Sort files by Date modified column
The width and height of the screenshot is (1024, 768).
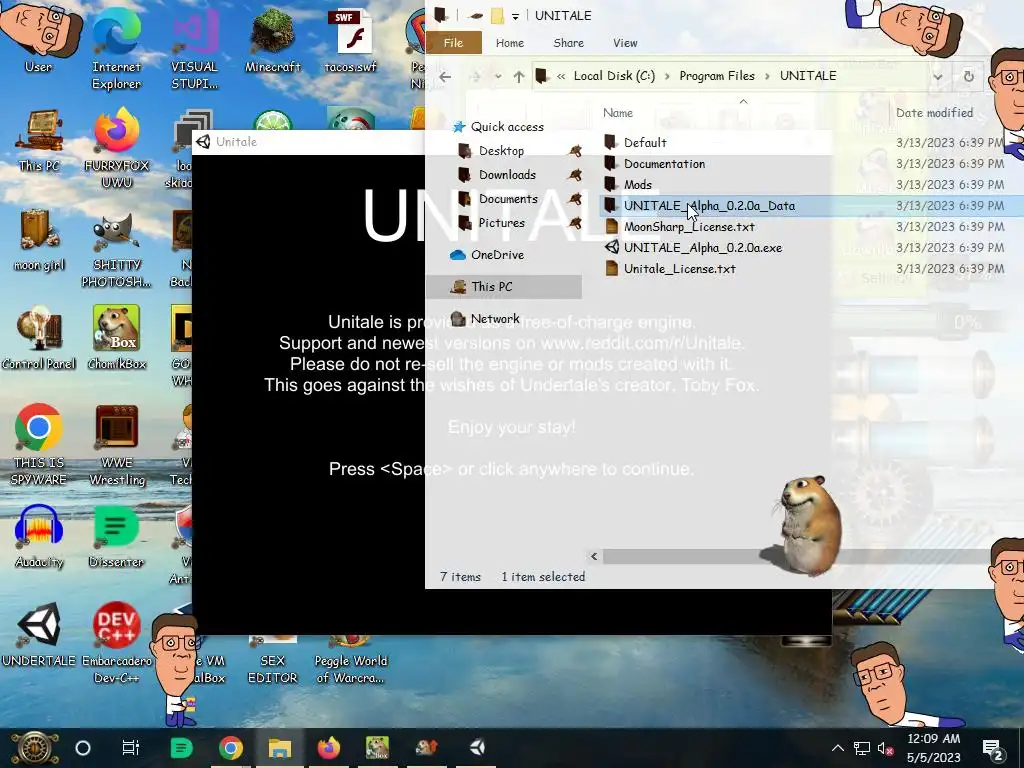pyautogui.click(x=935, y=113)
